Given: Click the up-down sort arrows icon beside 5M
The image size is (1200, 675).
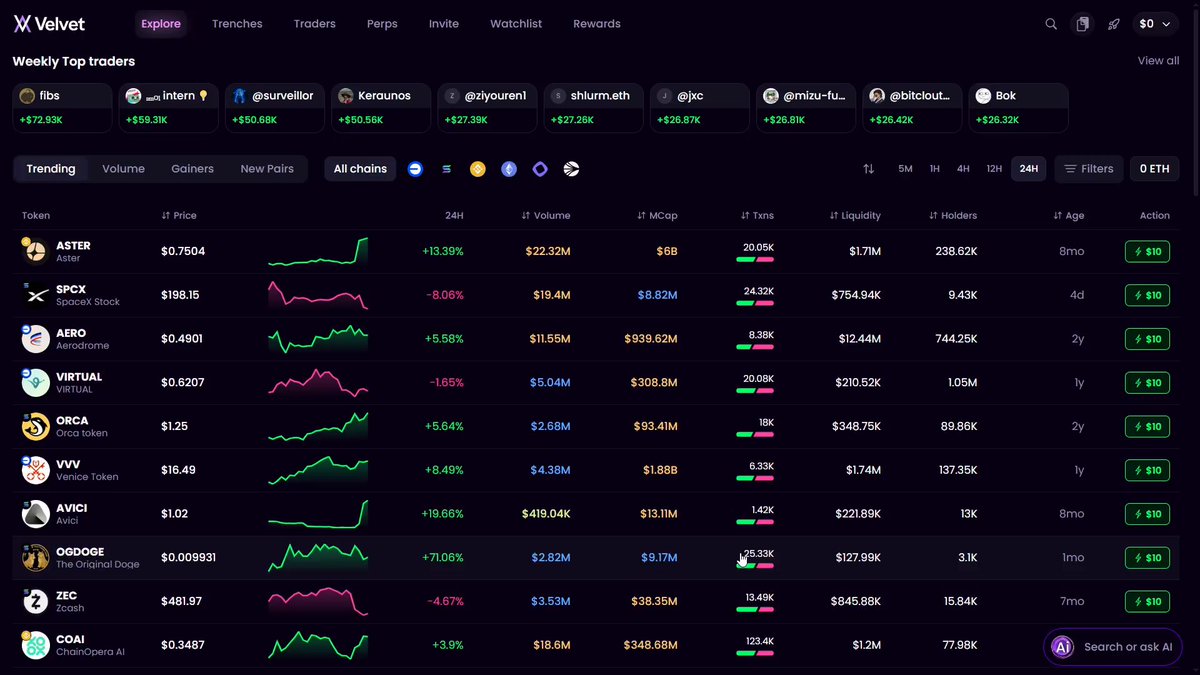Looking at the screenshot, I should click(x=868, y=169).
